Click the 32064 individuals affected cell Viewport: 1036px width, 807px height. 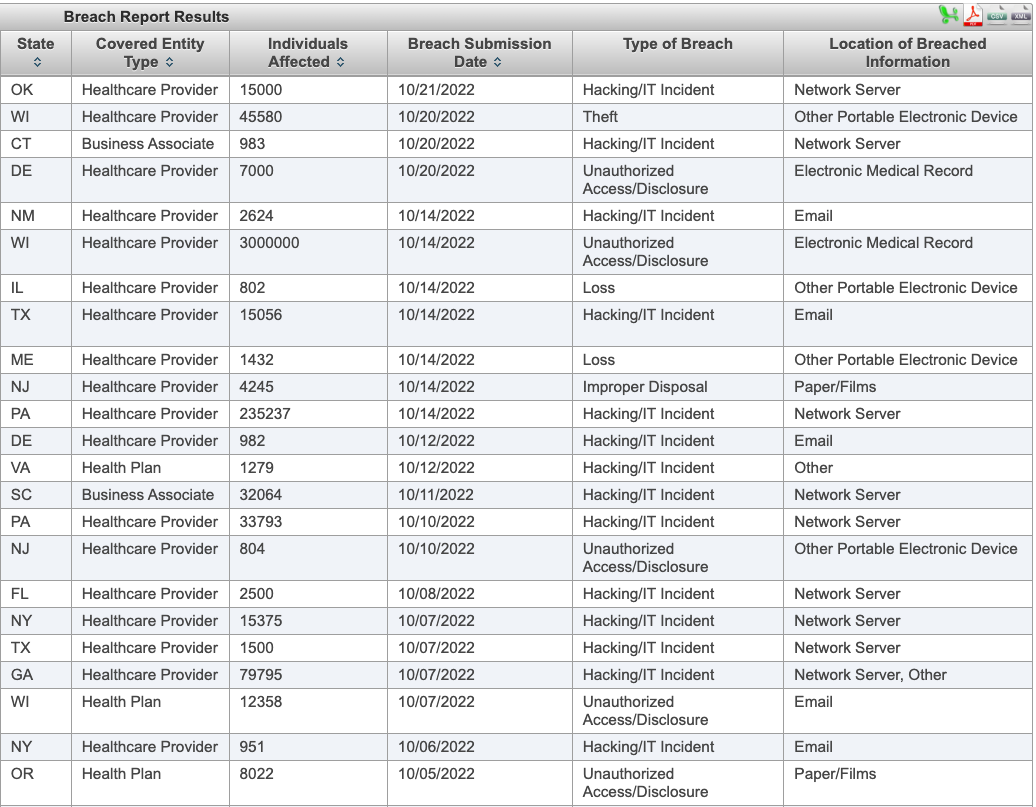[x=309, y=496]
